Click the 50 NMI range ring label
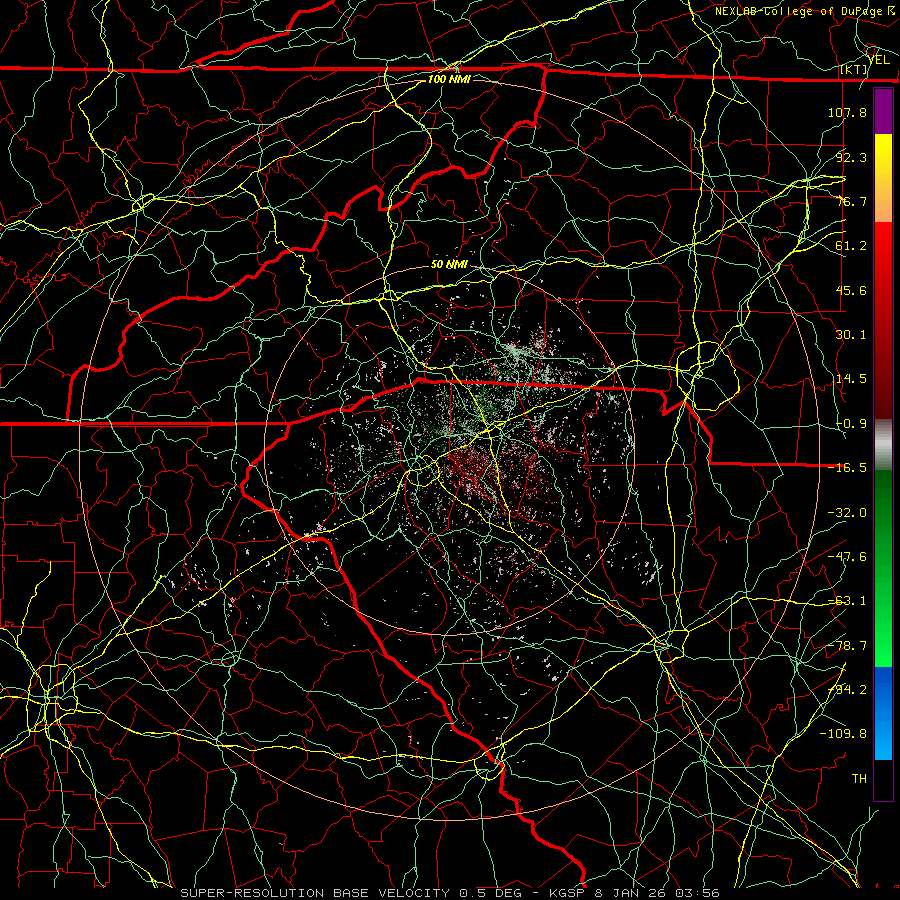The image size is (900, 900). click(x=449, y=264)
